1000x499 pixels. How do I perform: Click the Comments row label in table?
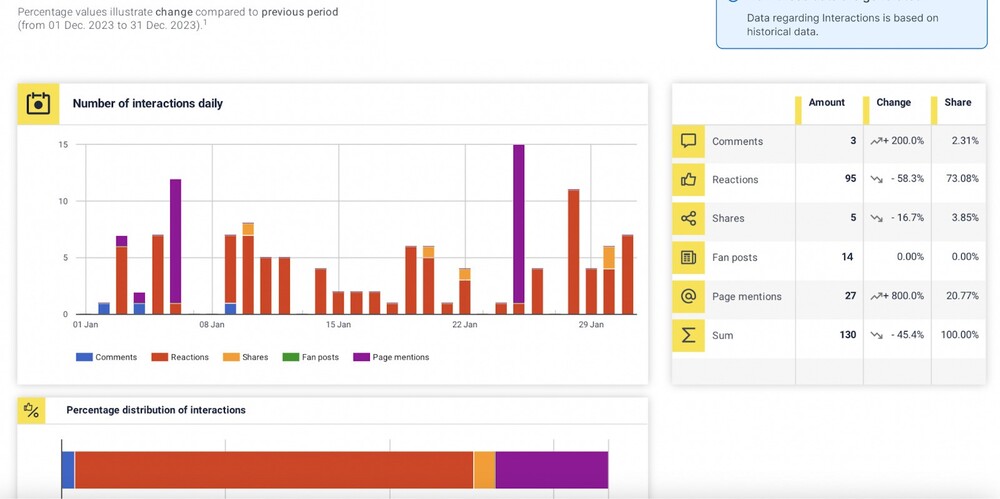point(737,142)
